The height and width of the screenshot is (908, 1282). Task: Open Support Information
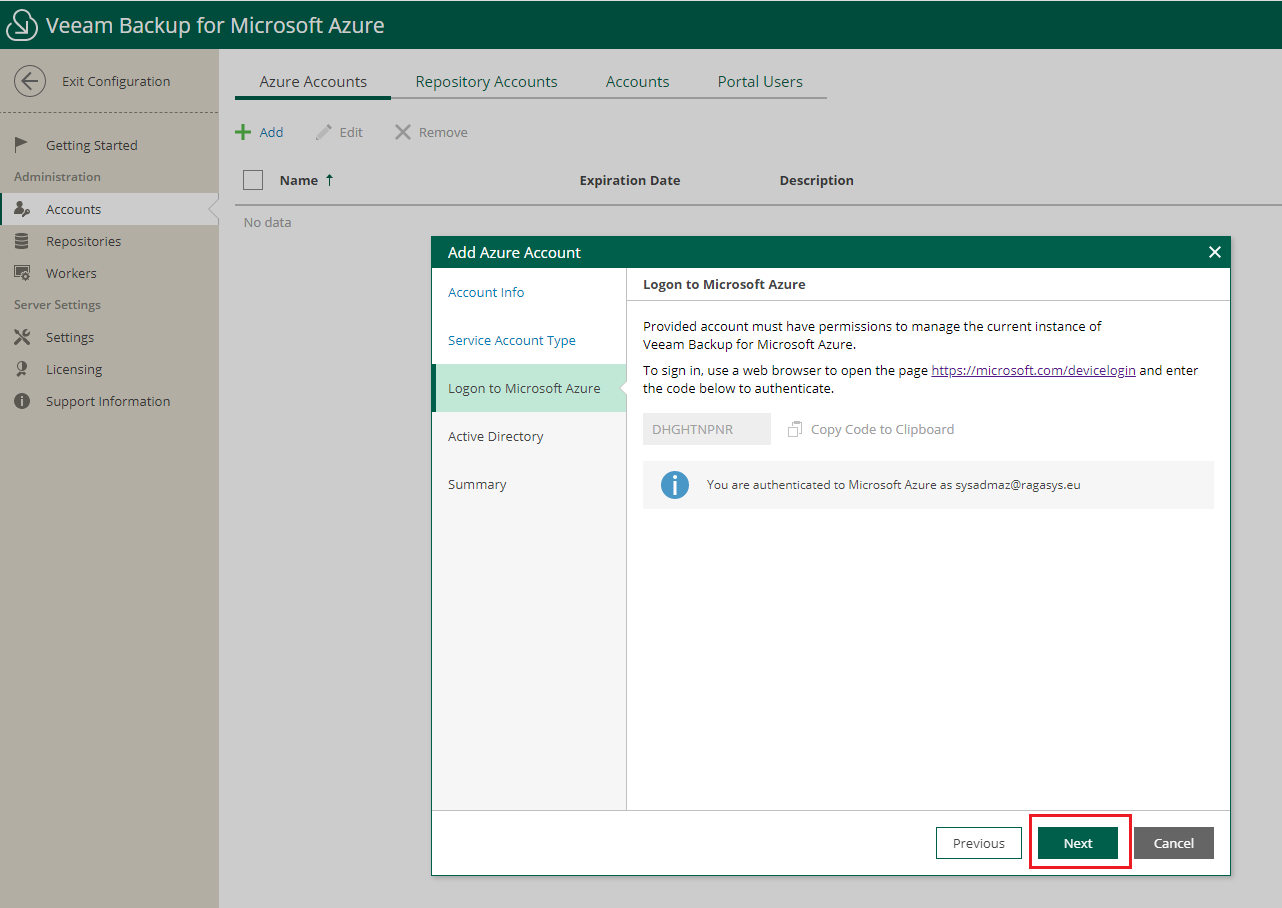(x=106, y=400)
